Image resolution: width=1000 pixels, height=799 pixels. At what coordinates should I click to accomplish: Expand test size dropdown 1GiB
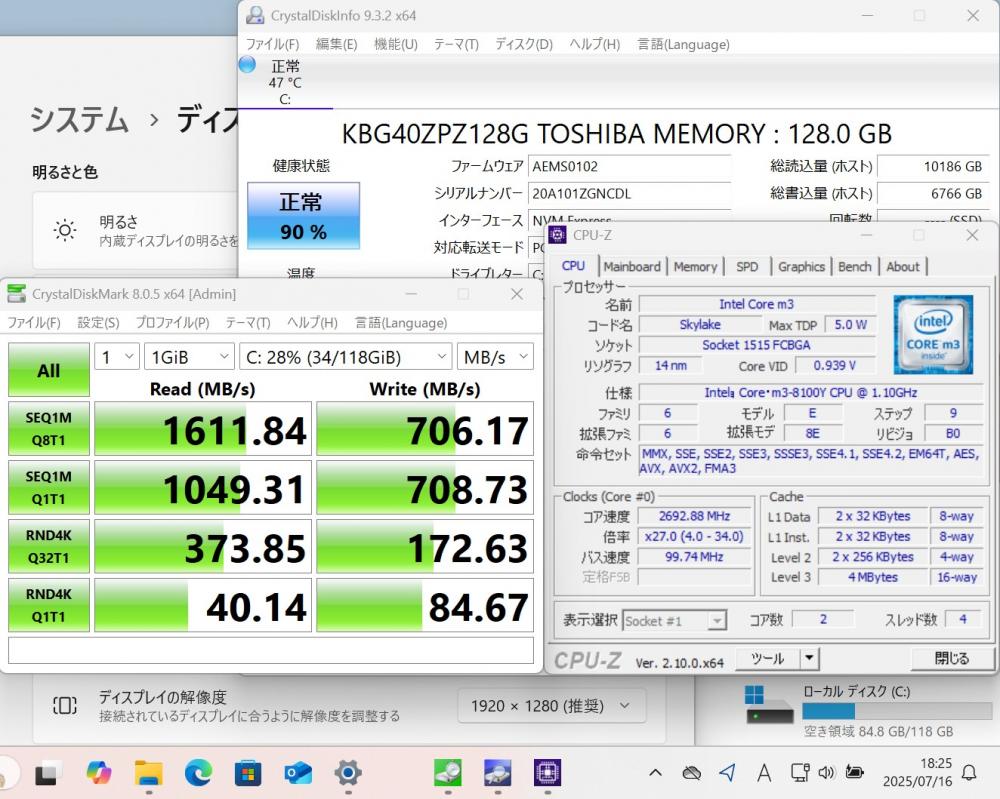click(x=189, y=356)
